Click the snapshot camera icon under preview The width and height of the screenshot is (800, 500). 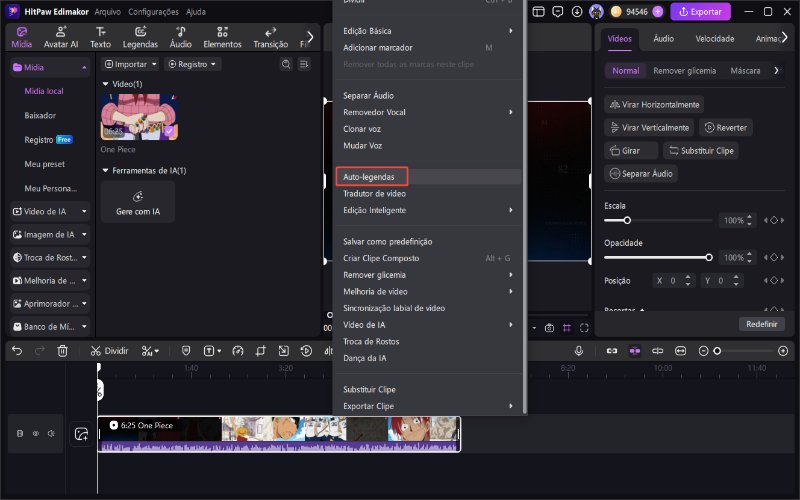549,328
